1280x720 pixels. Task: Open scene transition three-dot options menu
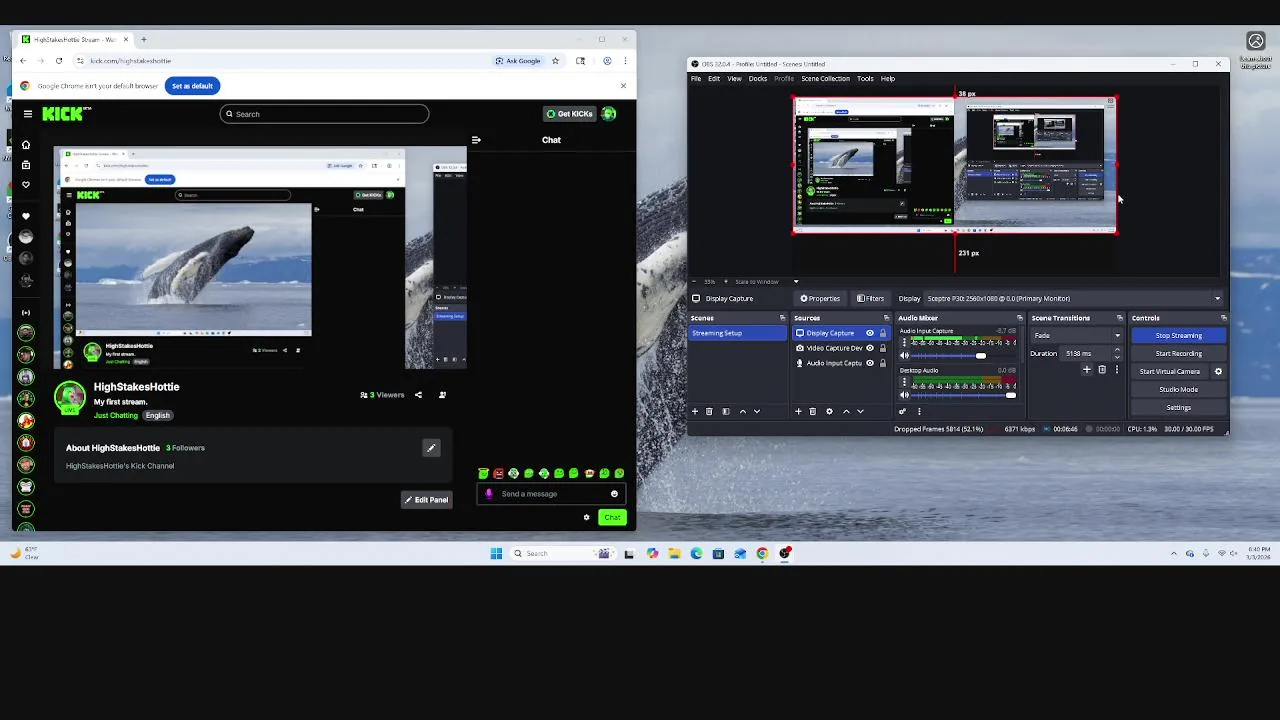1117,370
